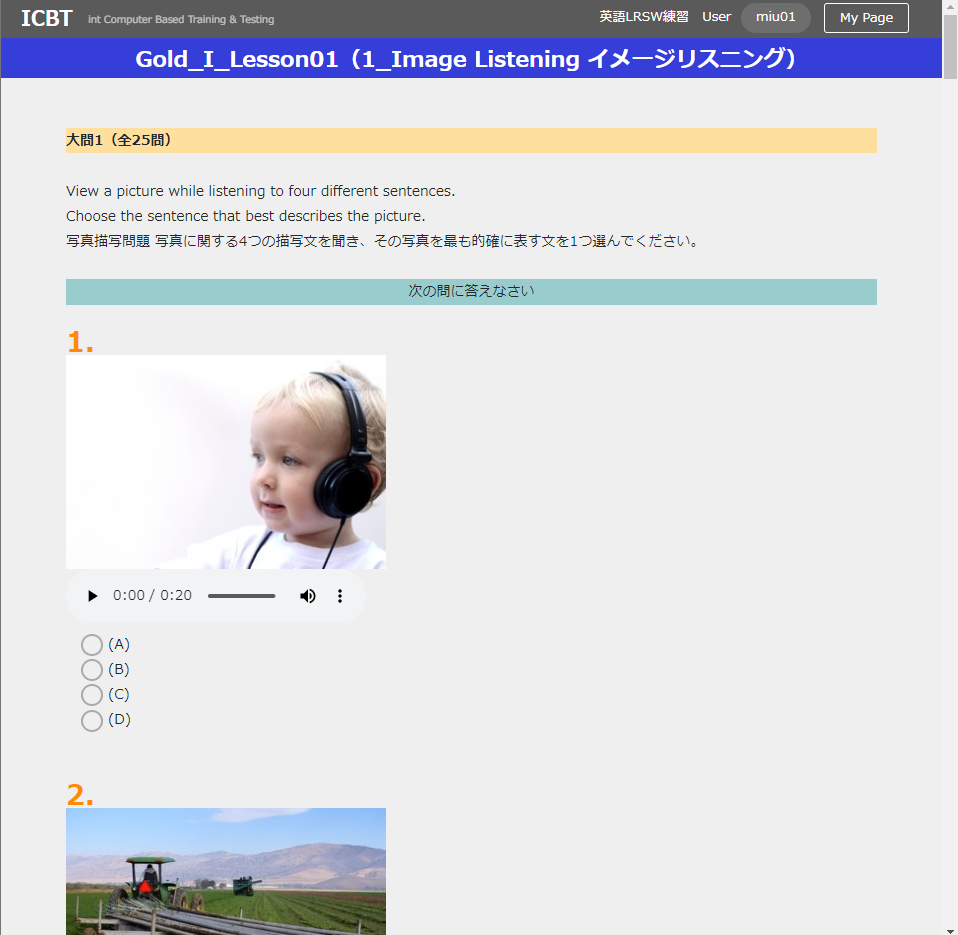Click the ICBT logo in the header
Viewport: 958px width, 935px height.
click(46, 18)
